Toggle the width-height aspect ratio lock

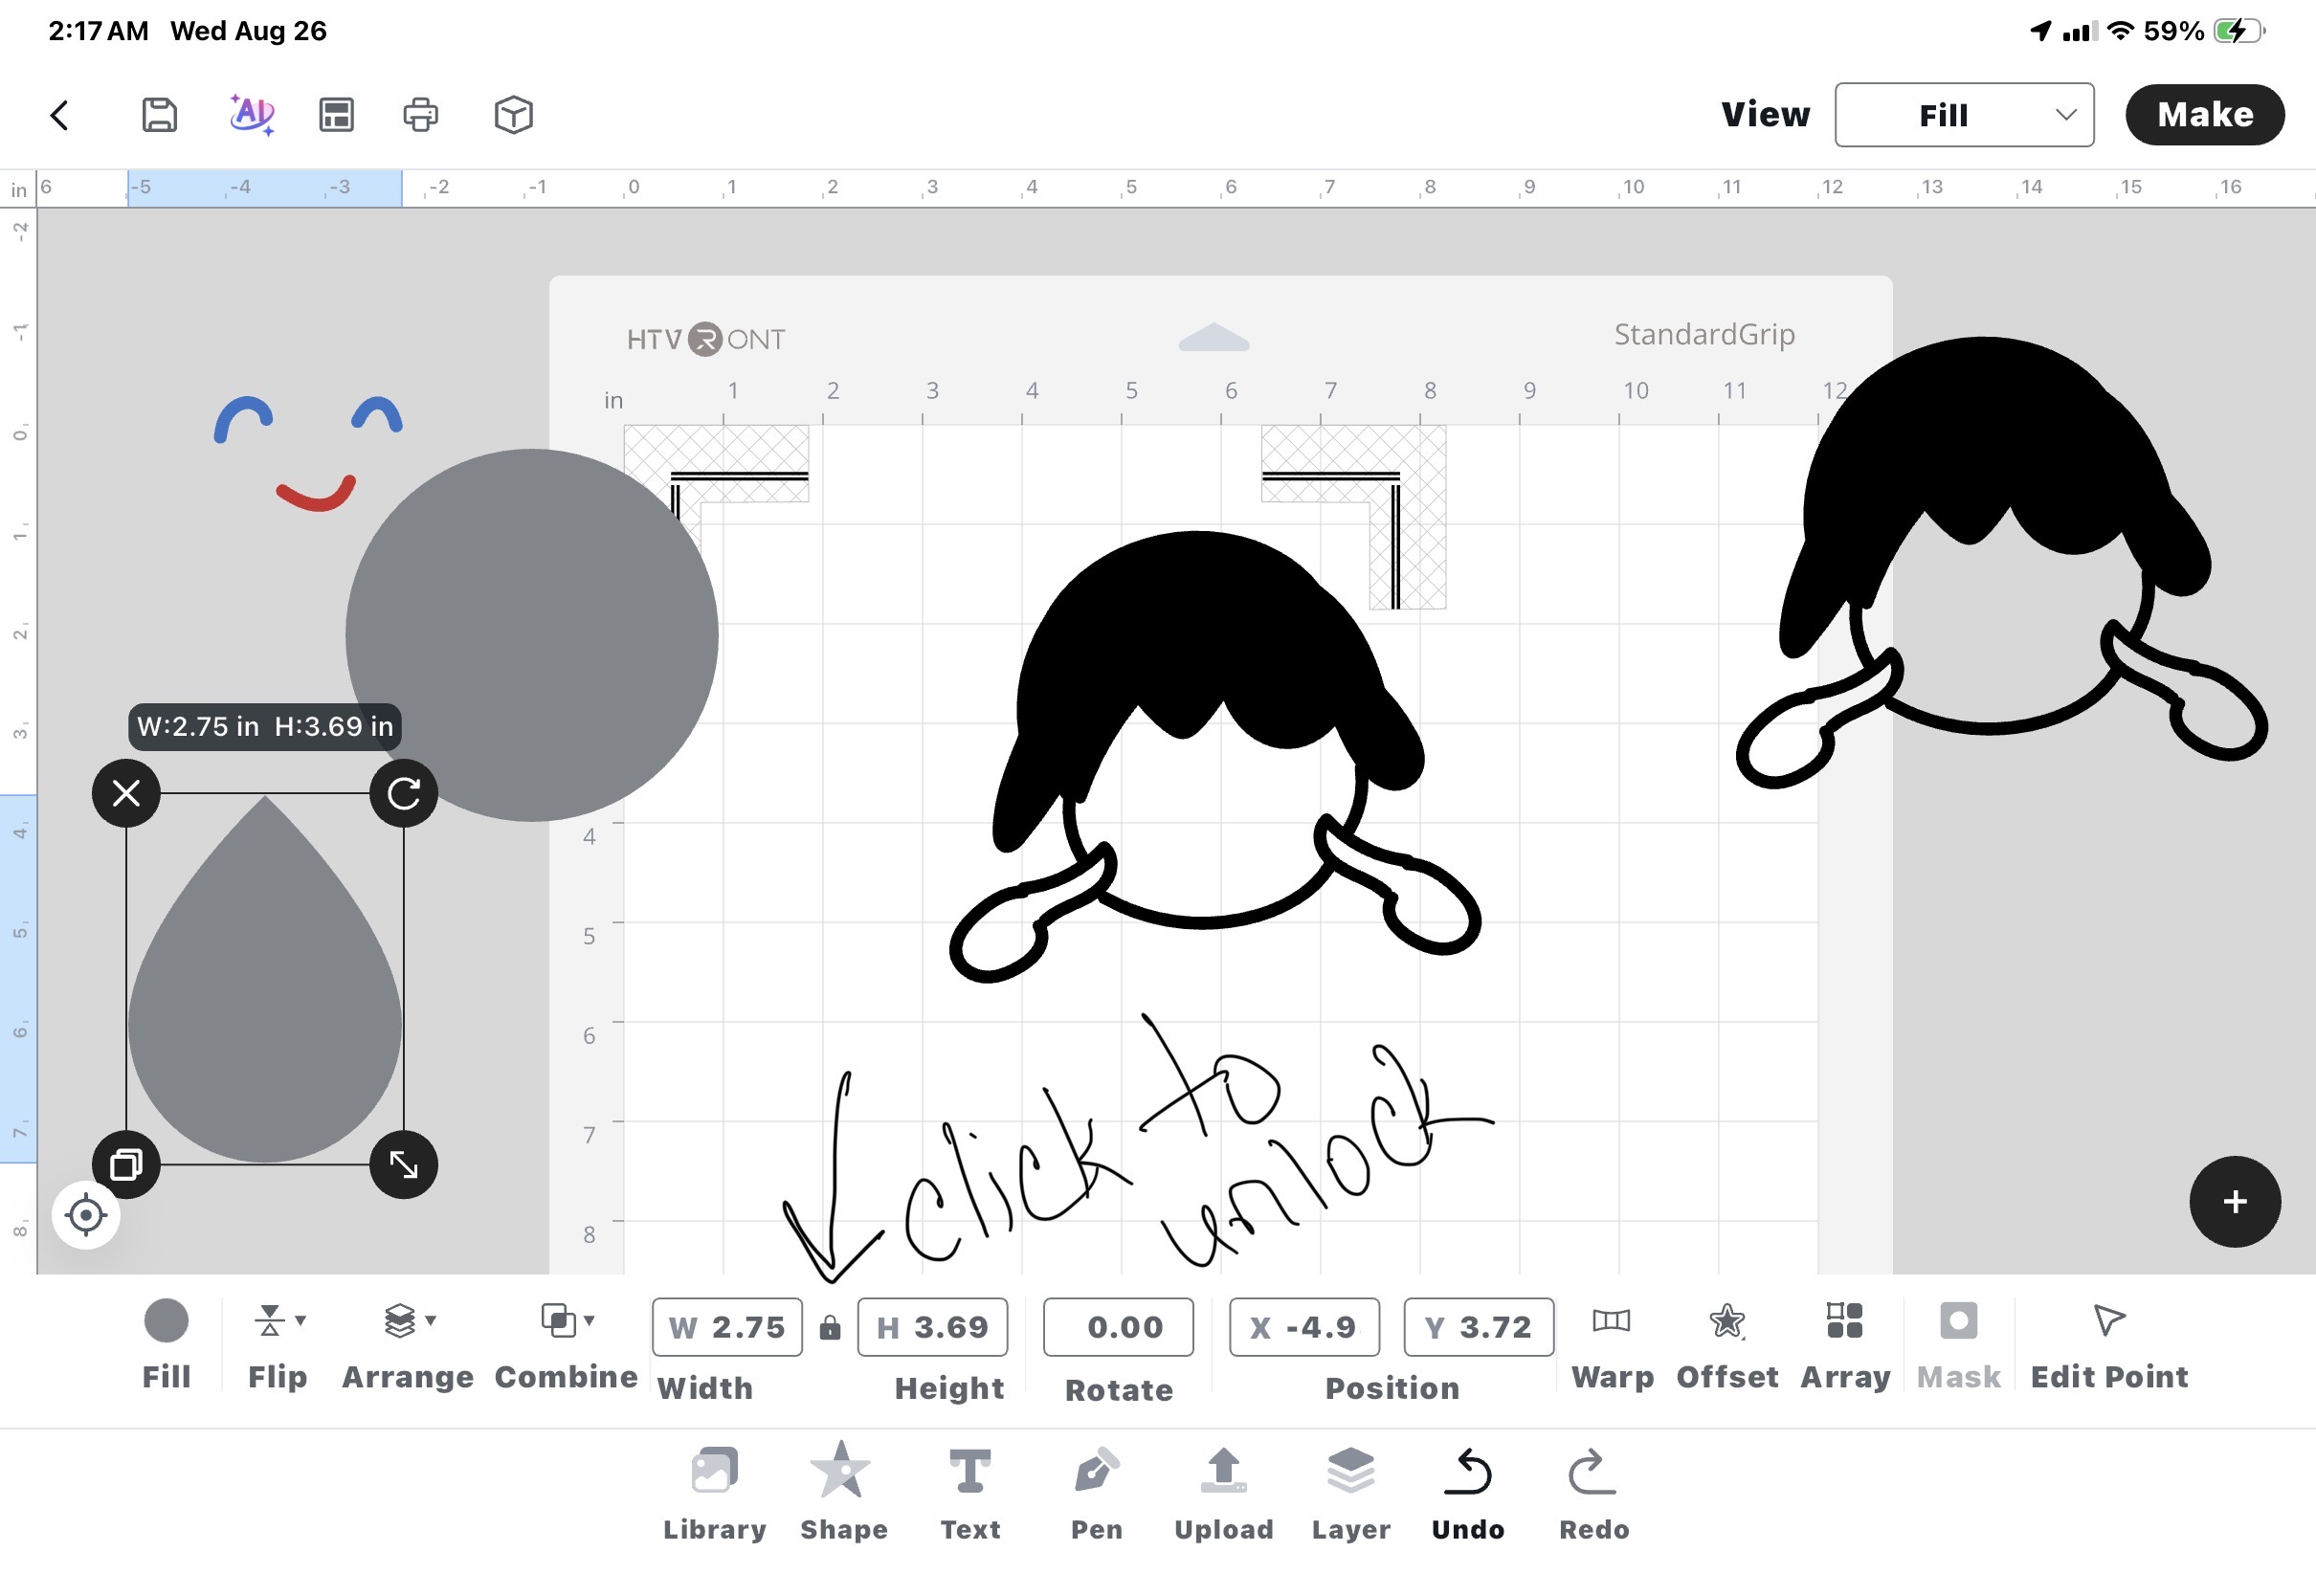click(x=829, y=1327)
